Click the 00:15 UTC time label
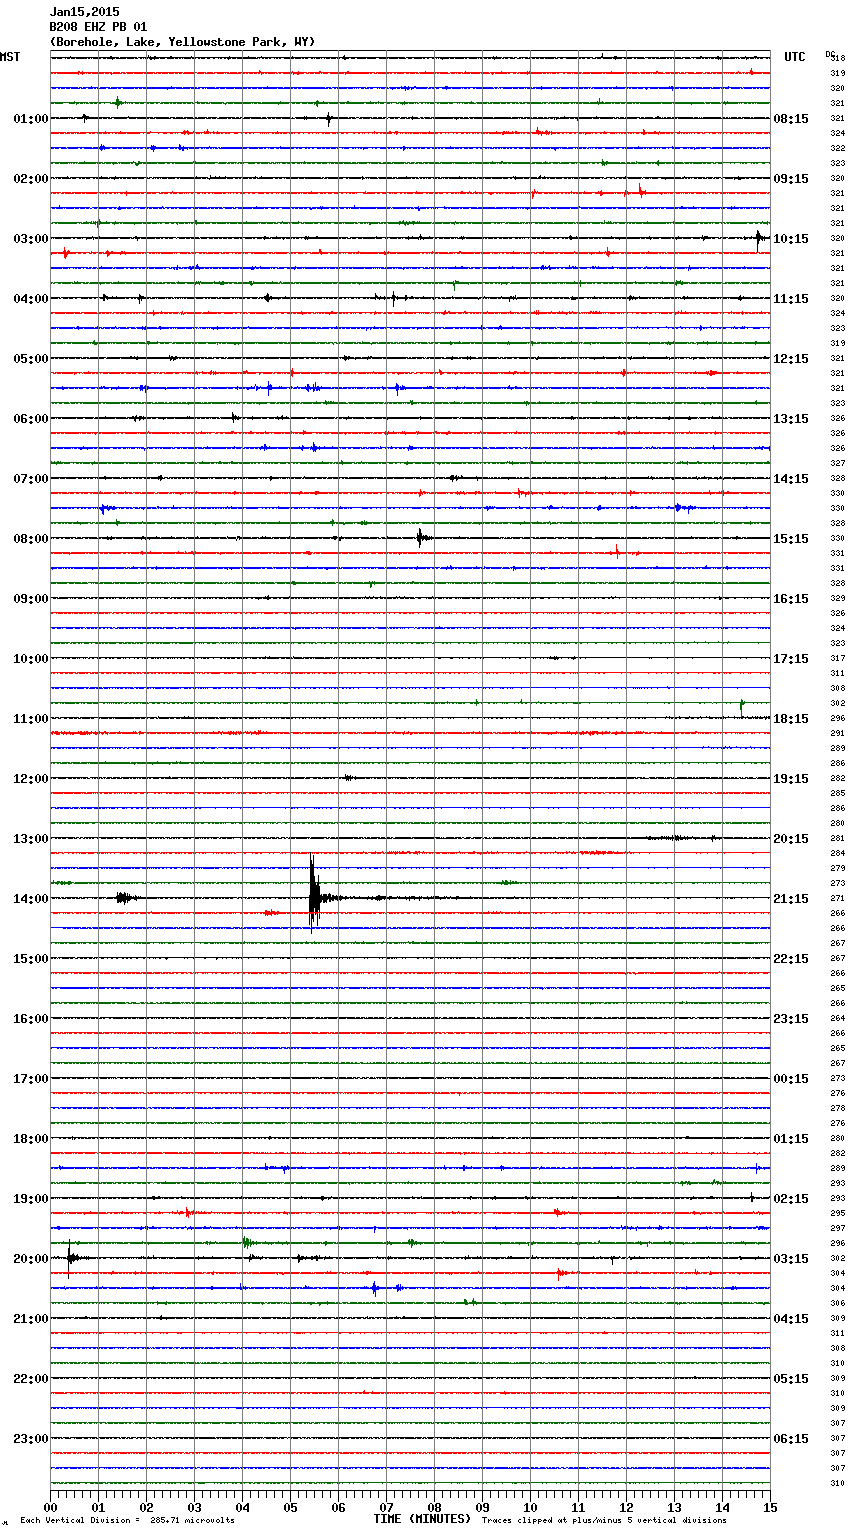The width and height of the screenshot is (850, 1534). pos(791,1079)
